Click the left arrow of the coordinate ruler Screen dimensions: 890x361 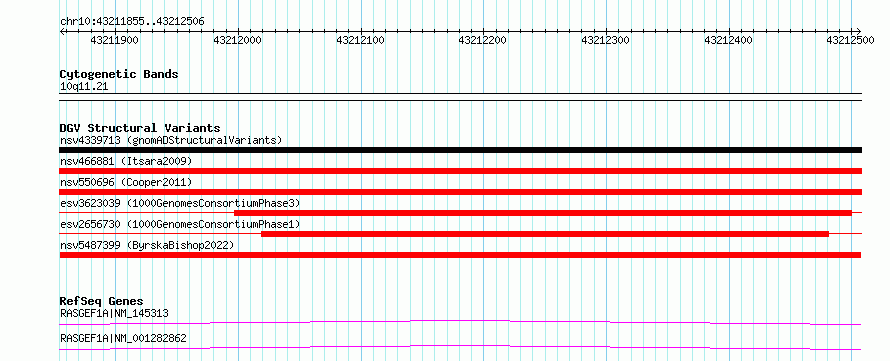[x=62, y=31]
